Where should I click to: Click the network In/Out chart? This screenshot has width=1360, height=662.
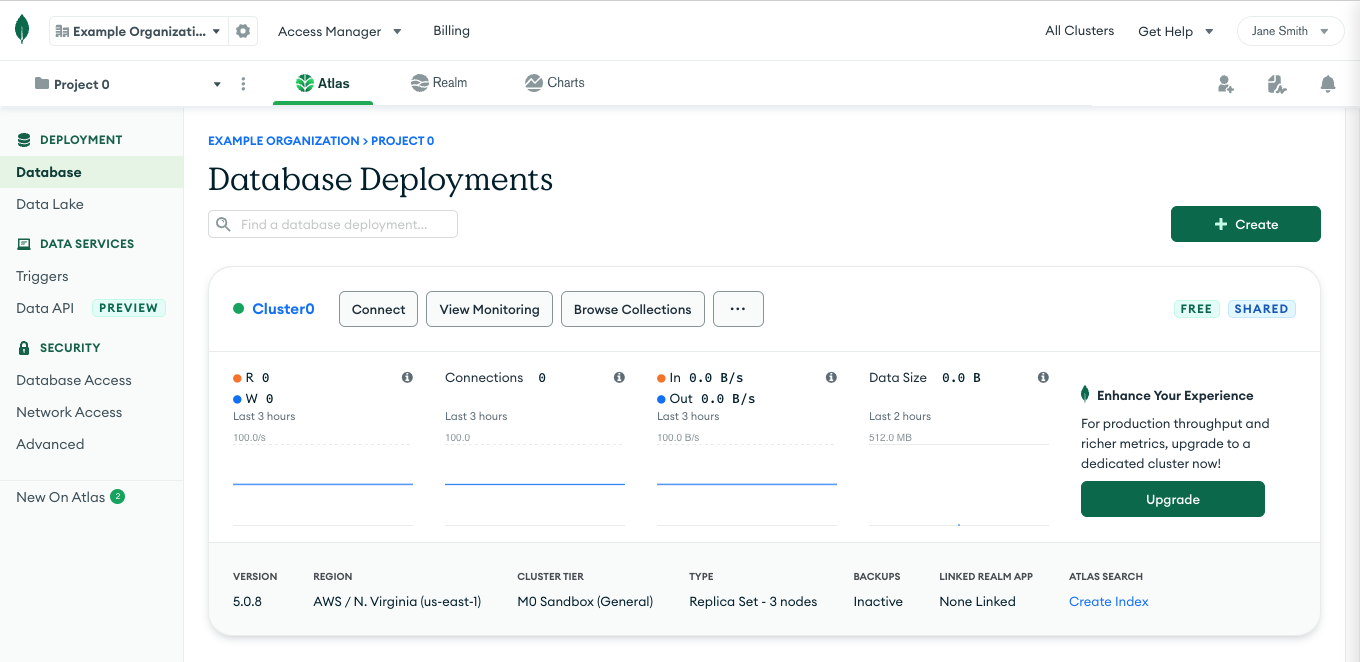tap(747, 484)
